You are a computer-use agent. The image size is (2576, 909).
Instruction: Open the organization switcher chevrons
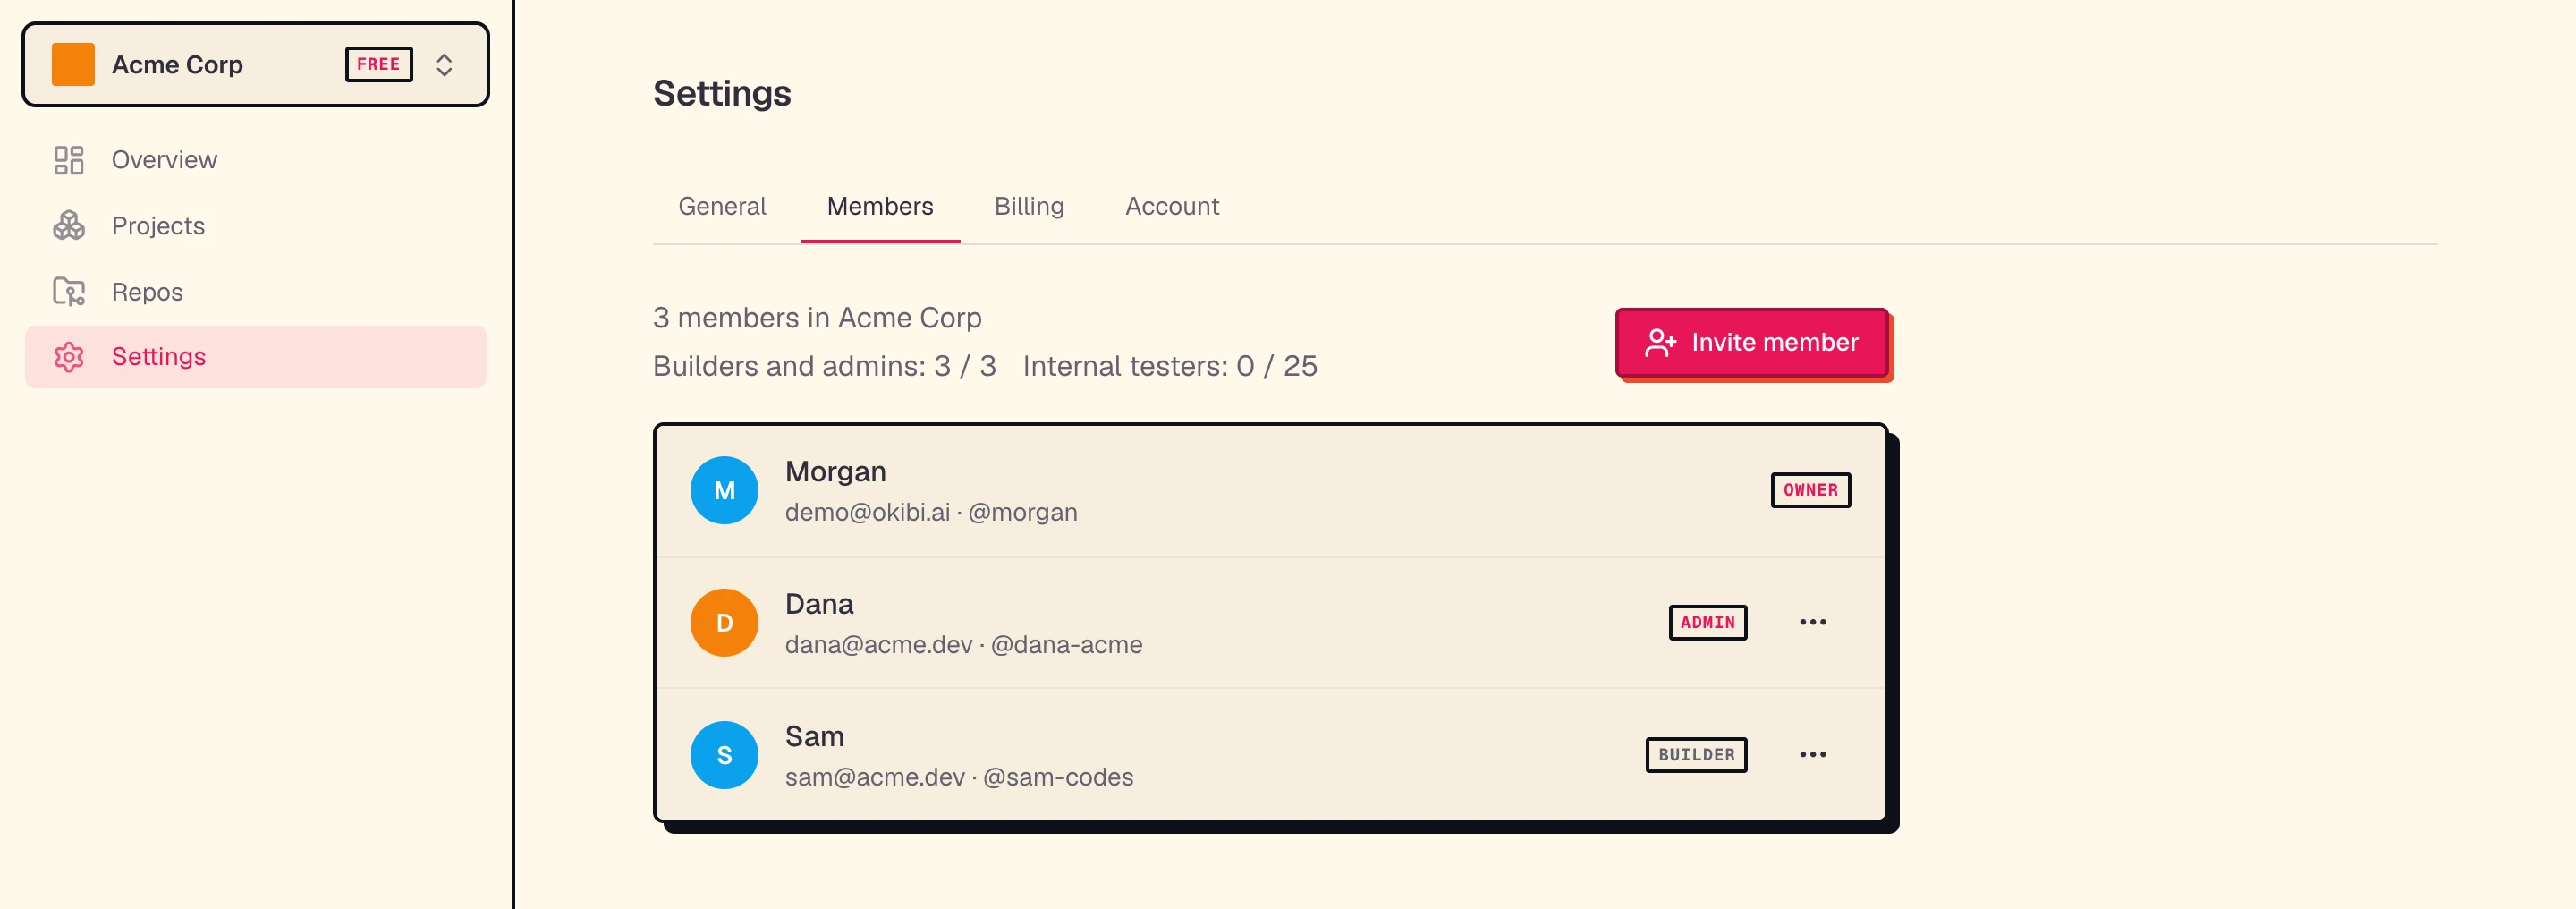444,65
